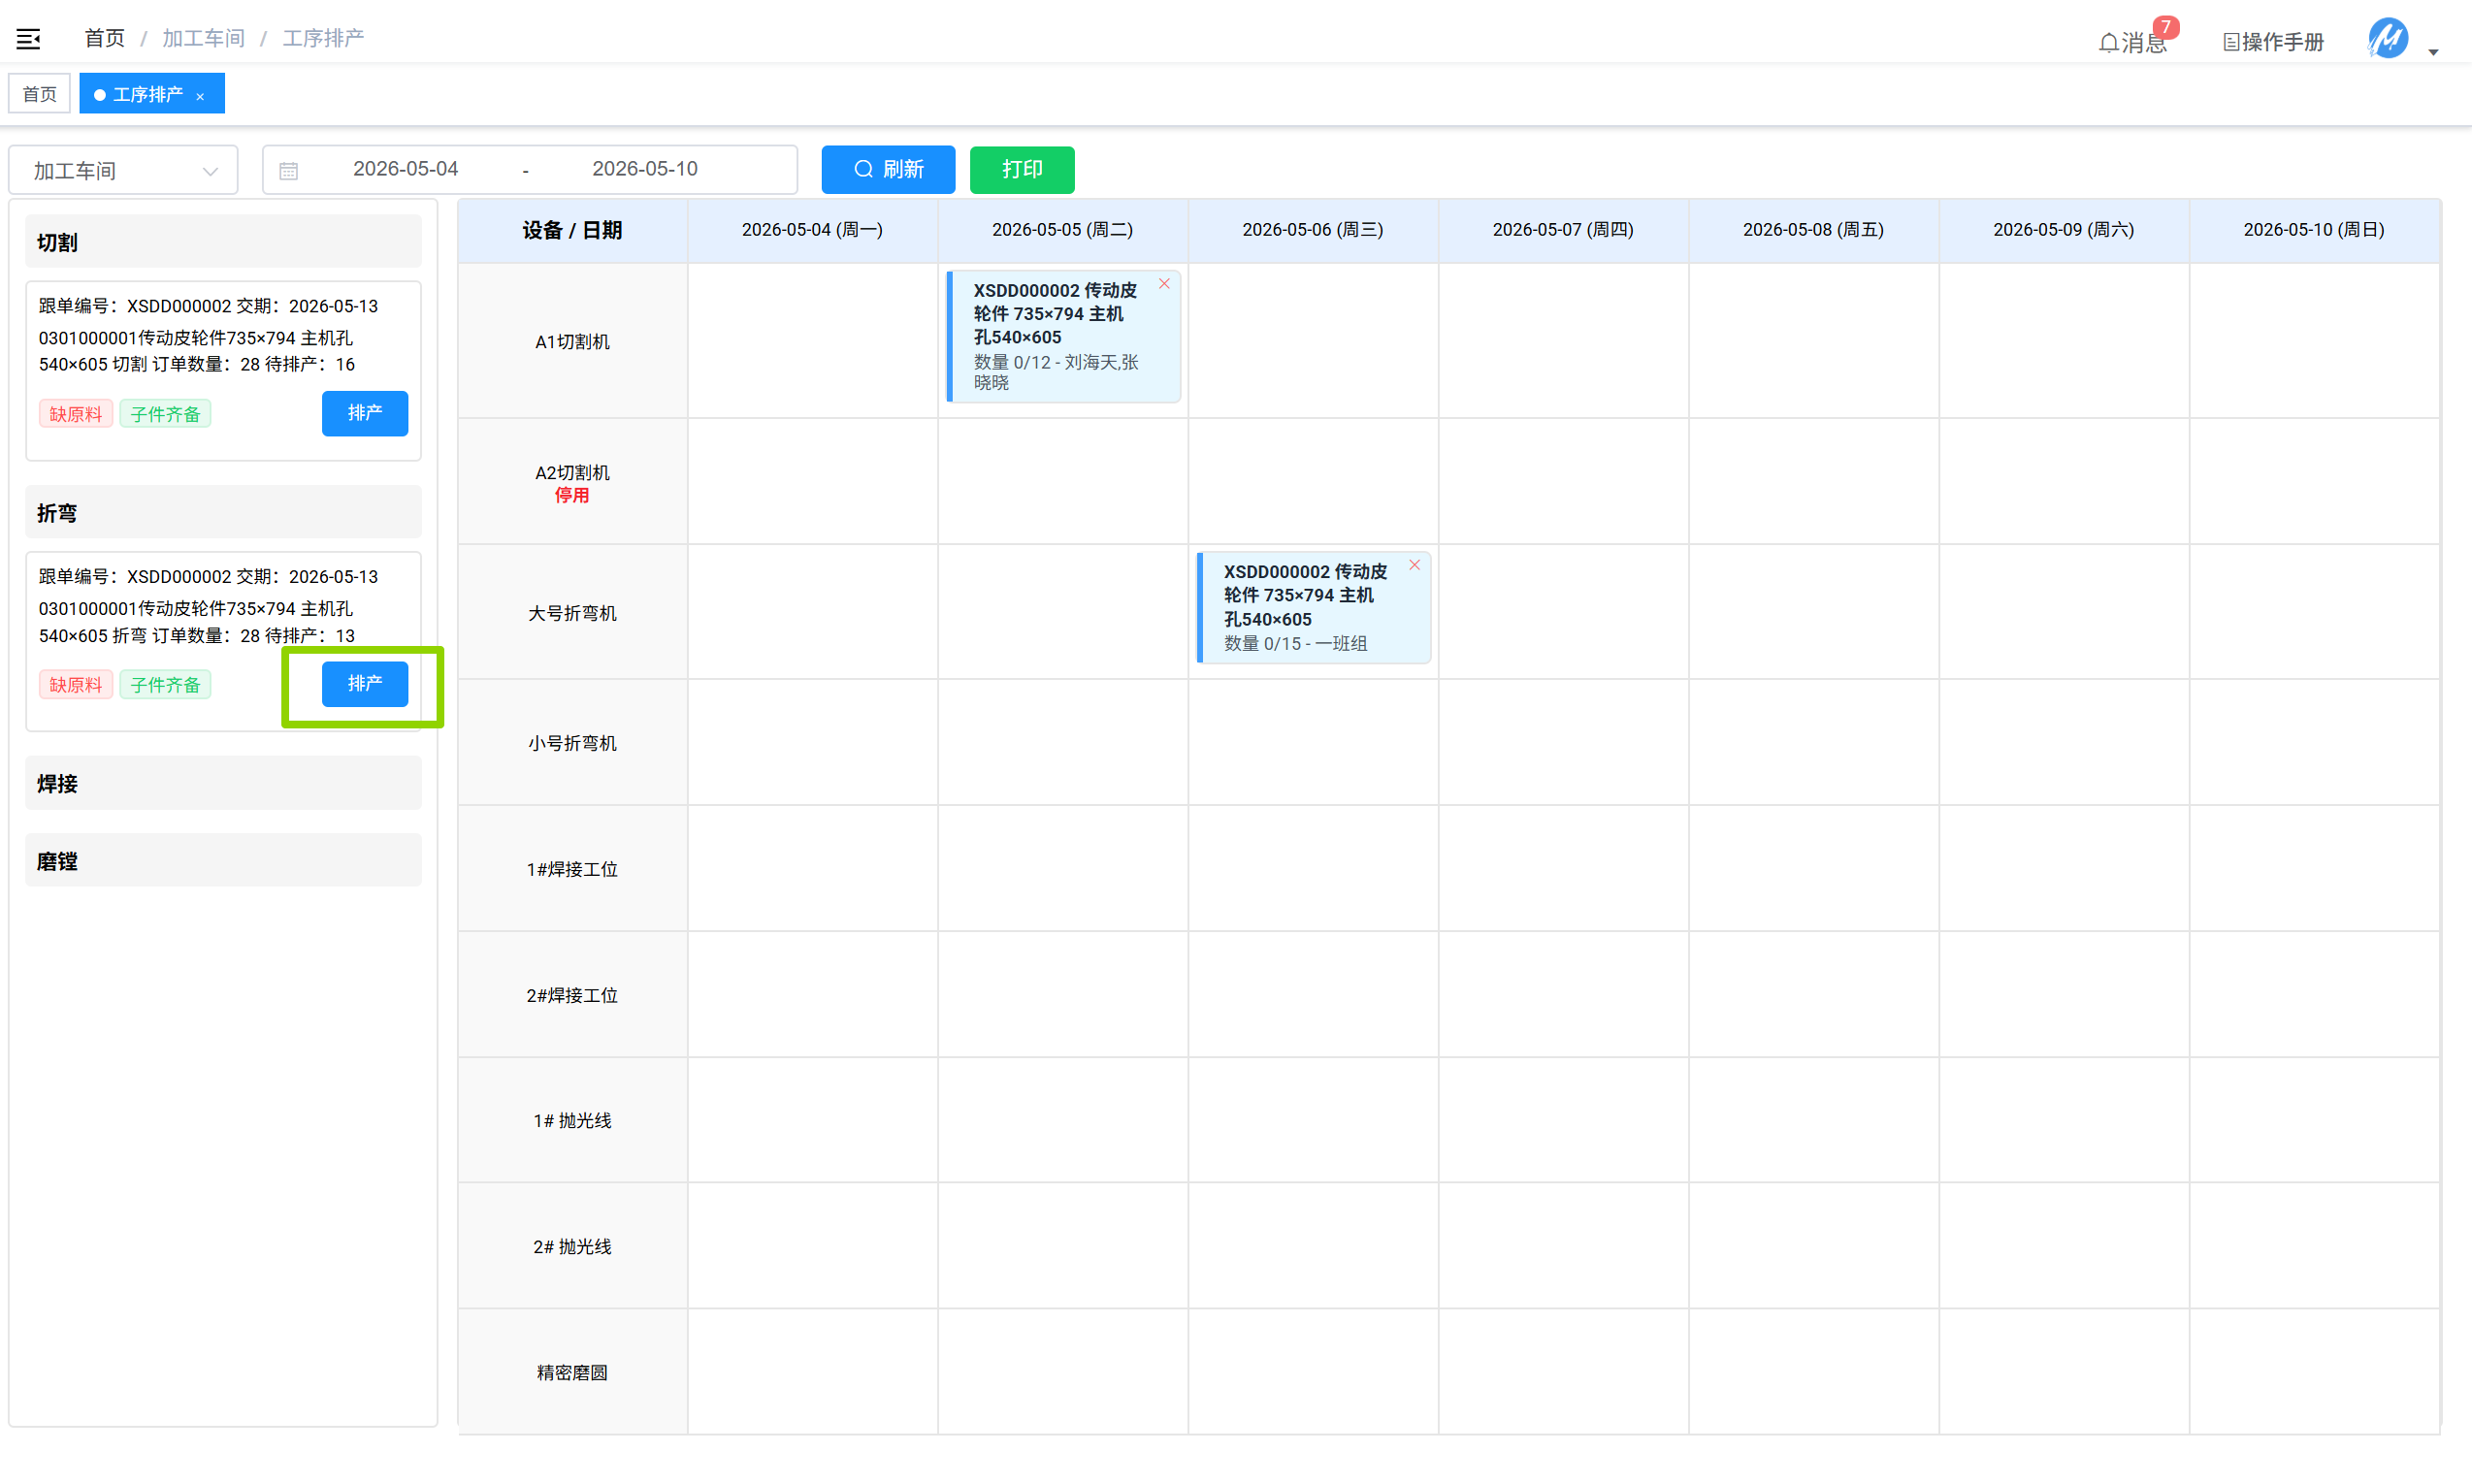Click the user avatar logo
The image size is (2472, 1484).
click(x=2388, y=39)
